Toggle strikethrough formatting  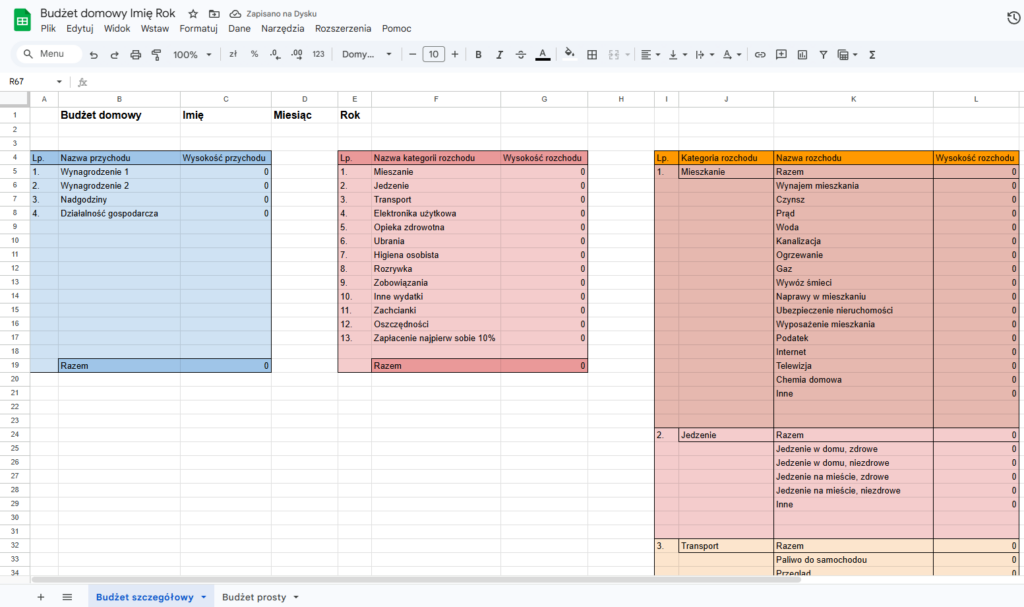click(520, 55)
